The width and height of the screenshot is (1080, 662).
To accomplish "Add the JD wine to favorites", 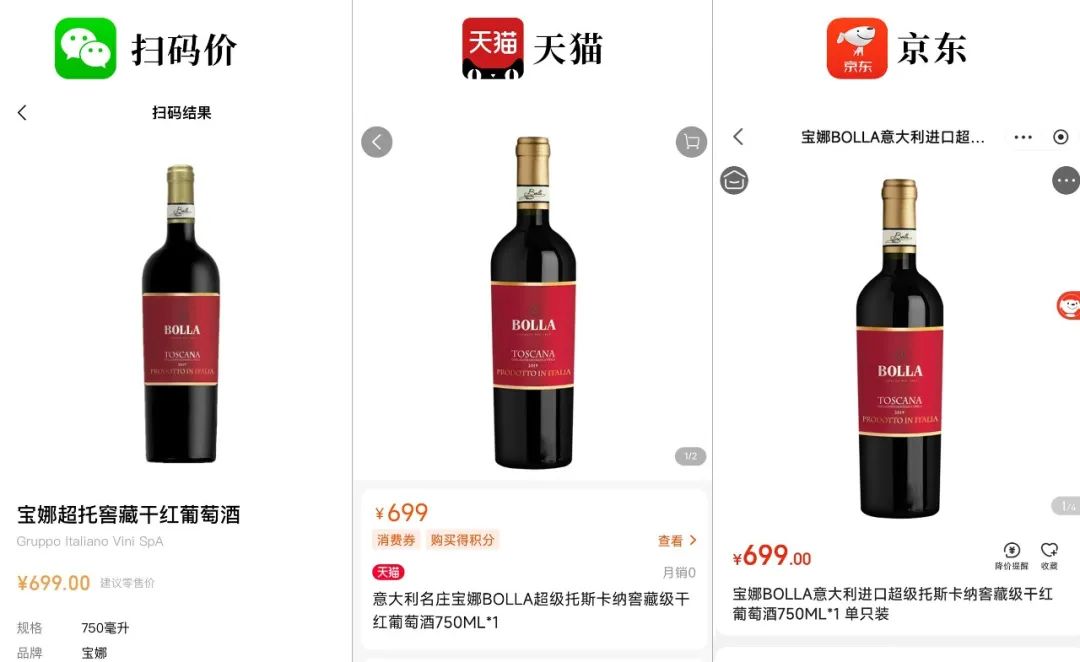I will pos(1049,557).
